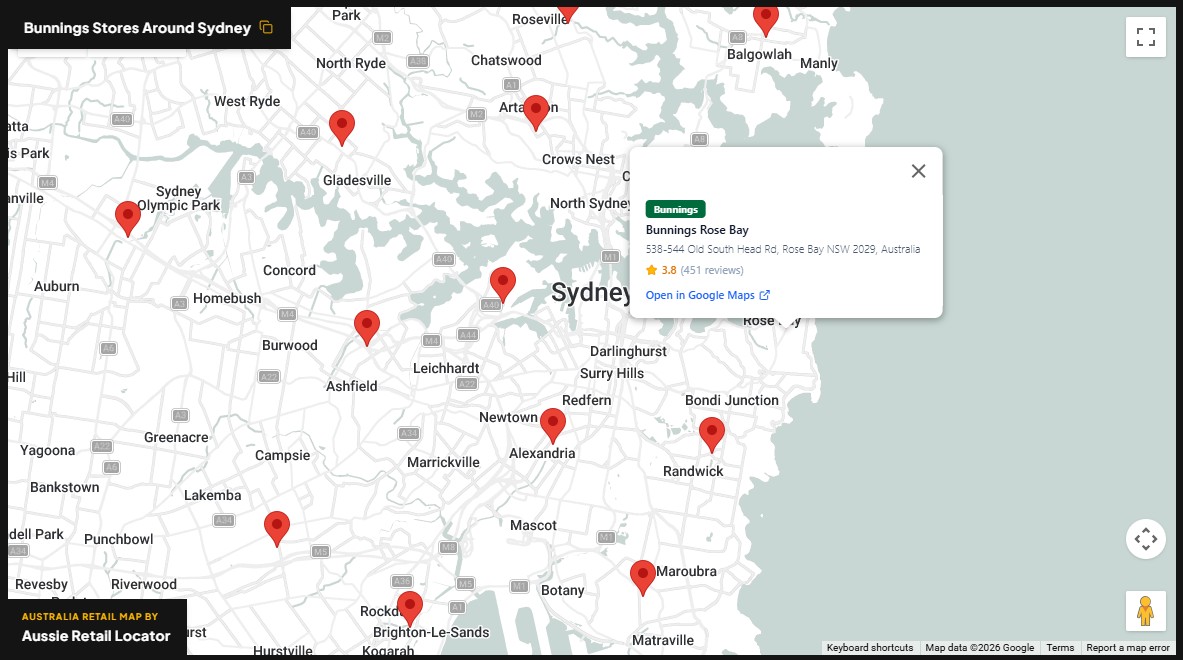The image size is (1183, 660).
Task: Select the Street View pegman
Action: pos(1145,611)
